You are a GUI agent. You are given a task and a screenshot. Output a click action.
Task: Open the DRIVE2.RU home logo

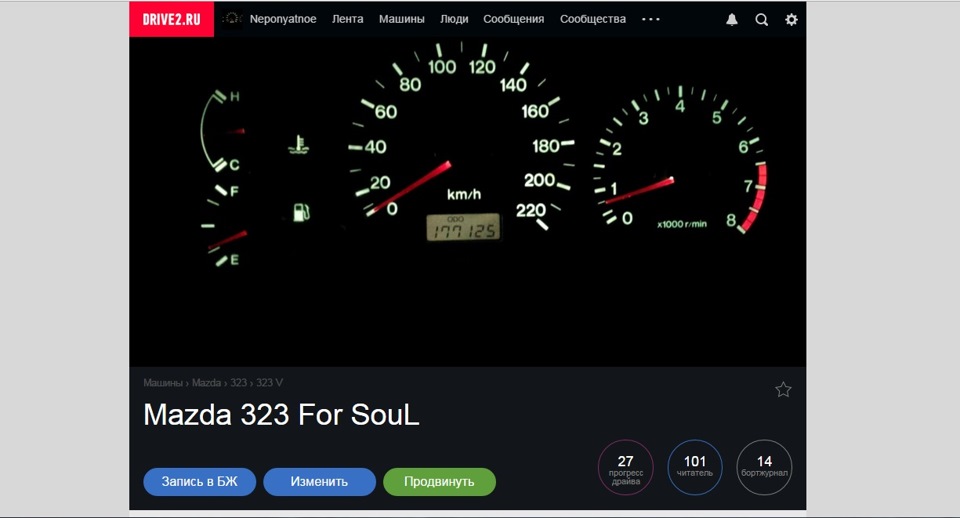point(171,19)
